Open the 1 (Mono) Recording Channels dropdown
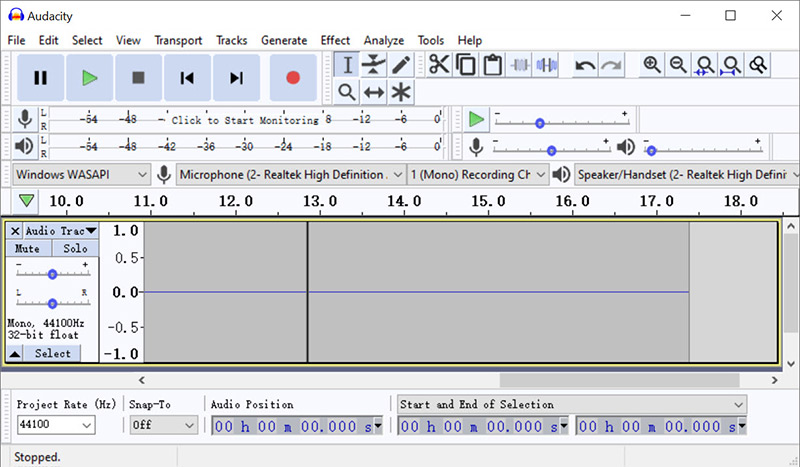The height and width of the screenshot is (467, 800). click(478, 175)
